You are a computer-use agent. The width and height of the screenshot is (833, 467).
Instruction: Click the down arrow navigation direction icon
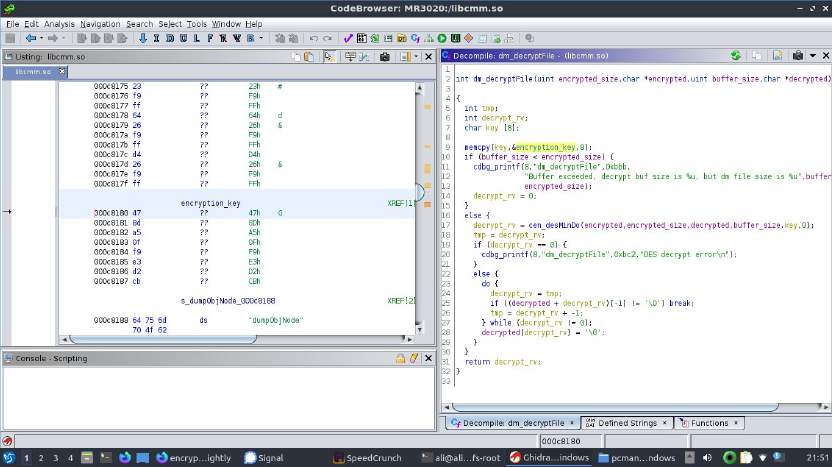[x=143, y=38]
